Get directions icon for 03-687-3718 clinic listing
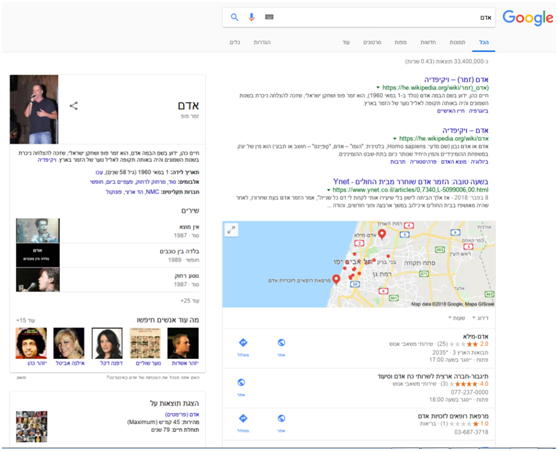Screen dimensions: 558x451 pyautogui.click(x=243, y=418)
